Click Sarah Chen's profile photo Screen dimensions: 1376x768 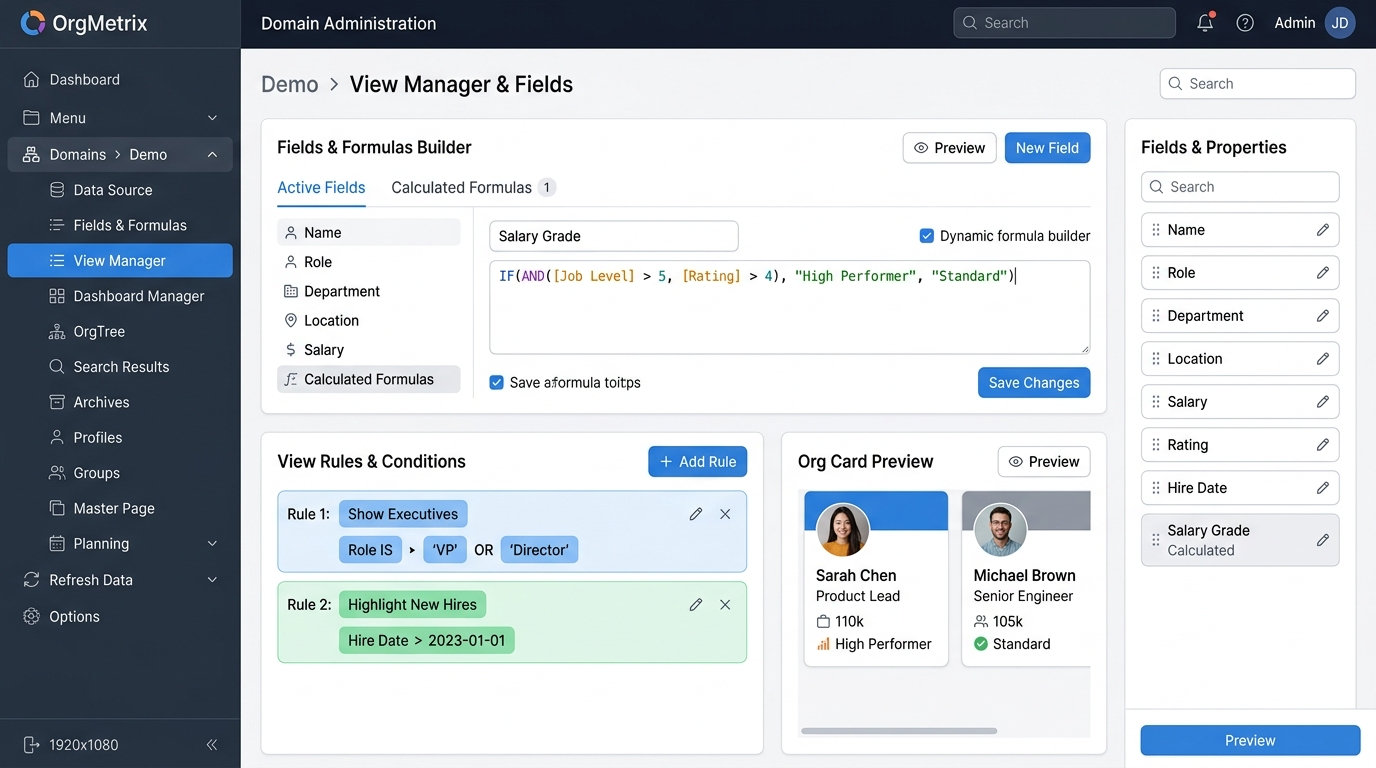(843, 530)
